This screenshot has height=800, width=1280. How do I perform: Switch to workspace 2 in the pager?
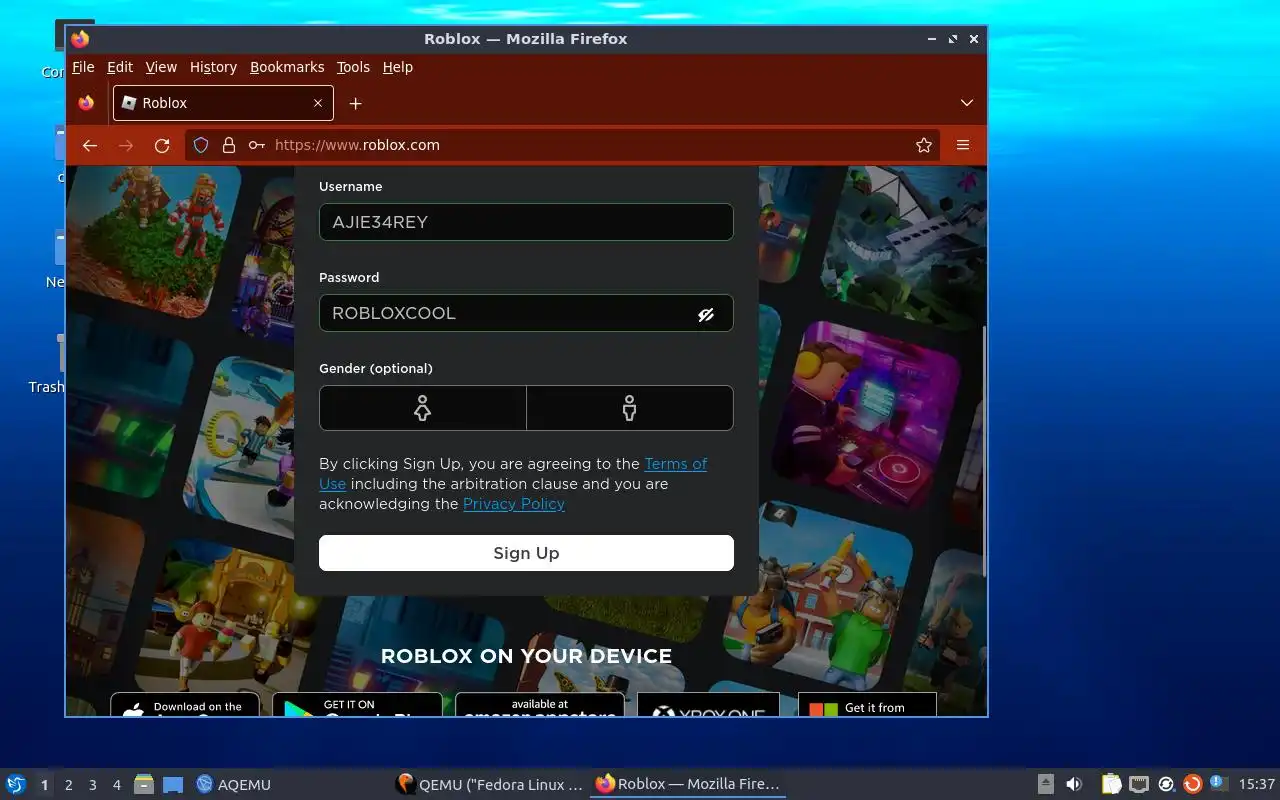(69, 785)
